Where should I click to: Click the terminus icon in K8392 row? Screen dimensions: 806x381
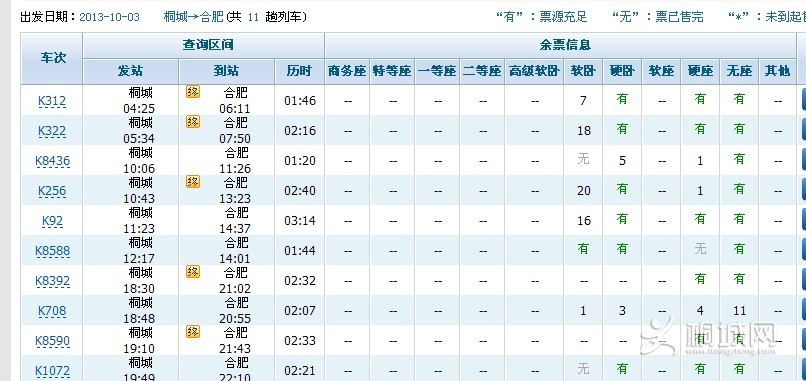193,271
